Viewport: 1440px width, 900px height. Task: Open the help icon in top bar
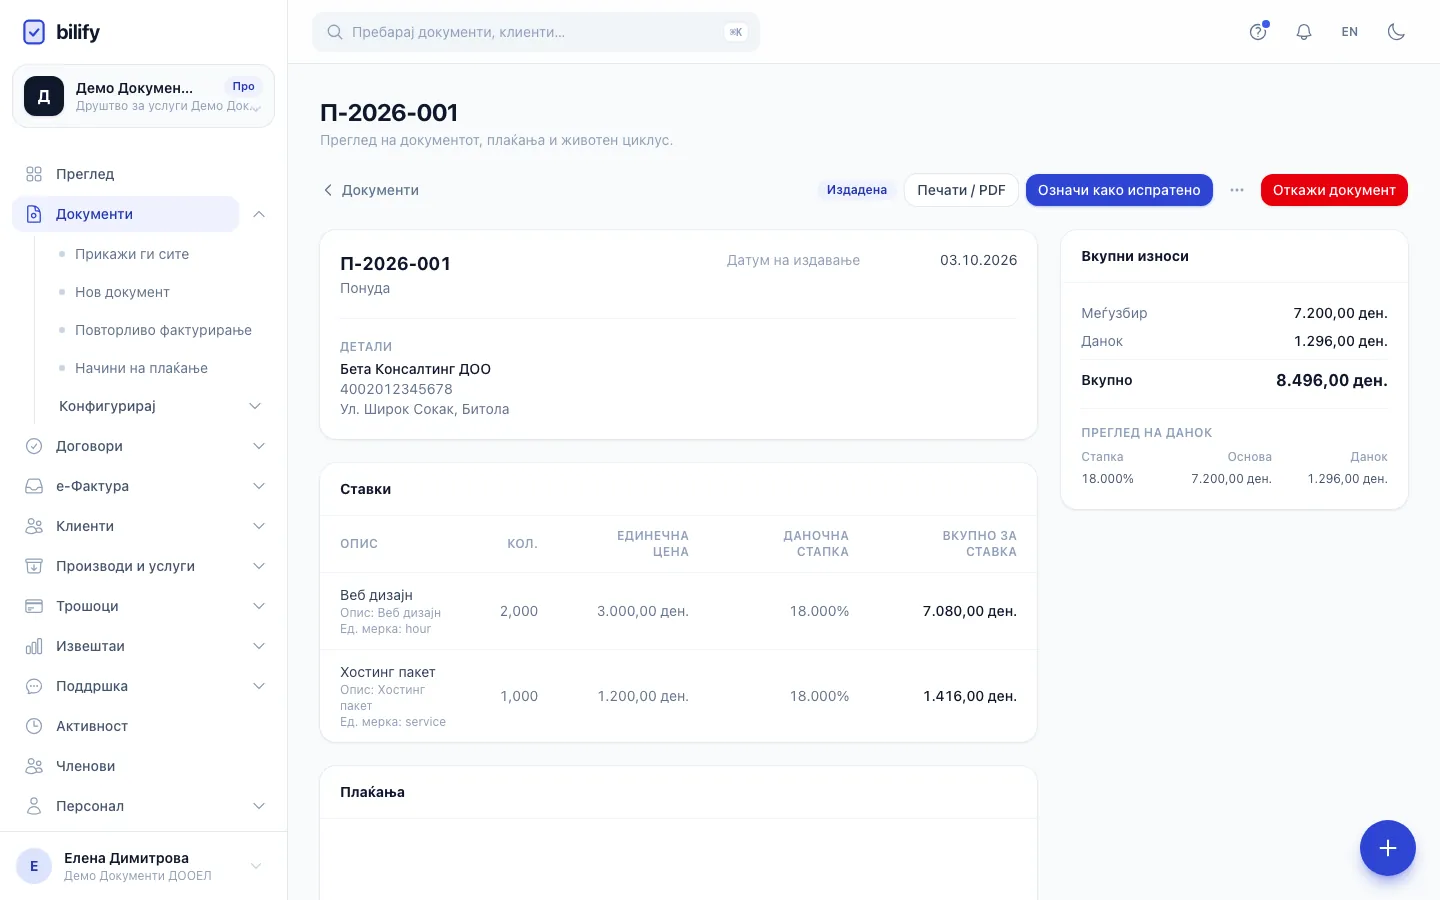tap(1258, 32)
